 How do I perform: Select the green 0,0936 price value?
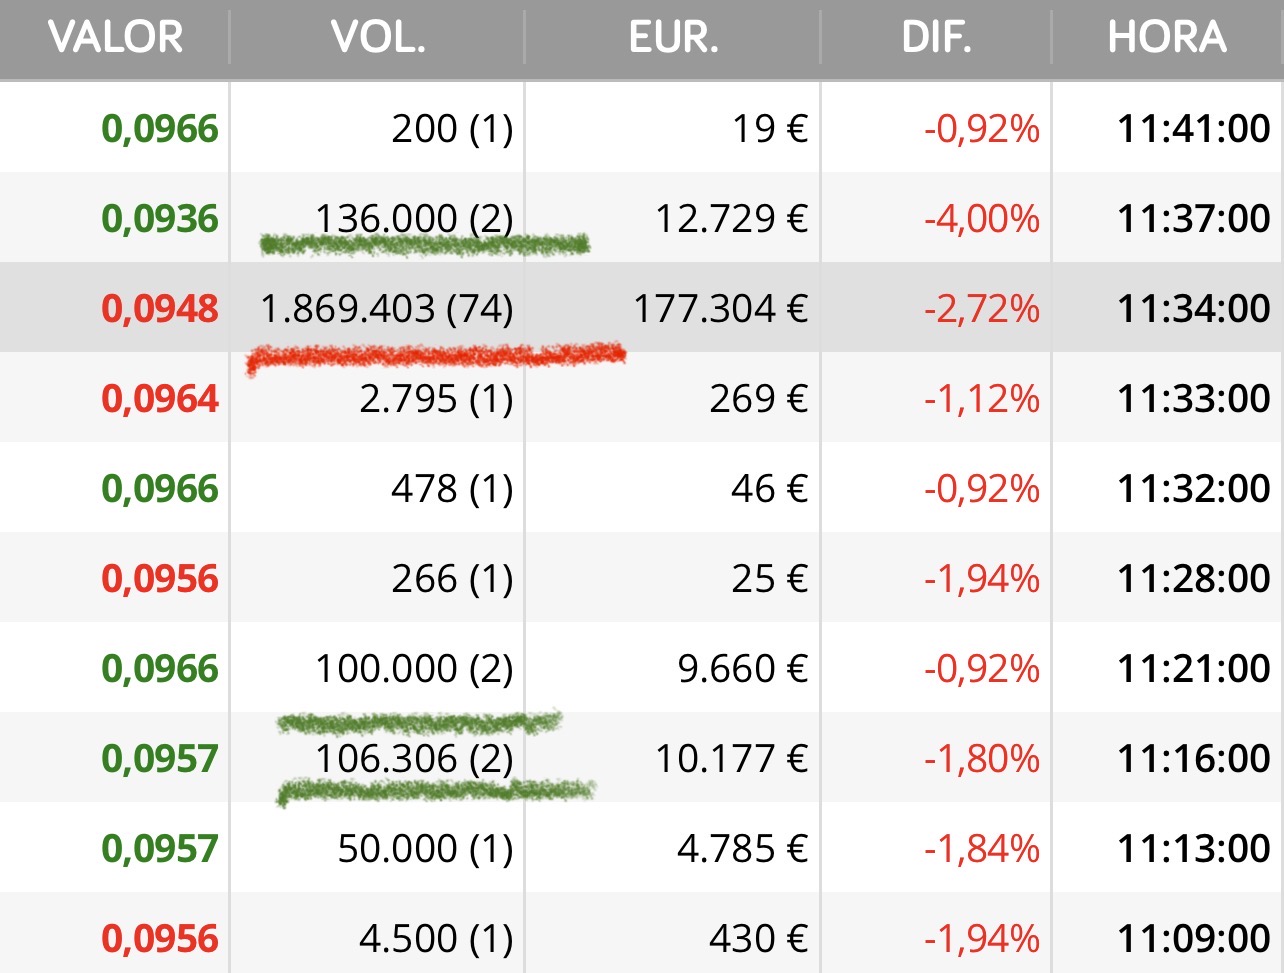(160, 219)
